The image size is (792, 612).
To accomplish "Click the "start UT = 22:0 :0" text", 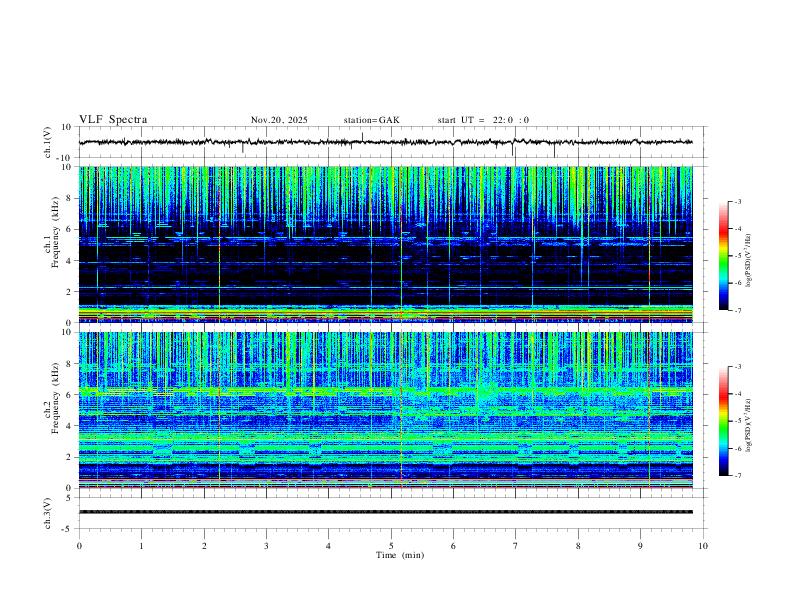I will click(483, 120).
